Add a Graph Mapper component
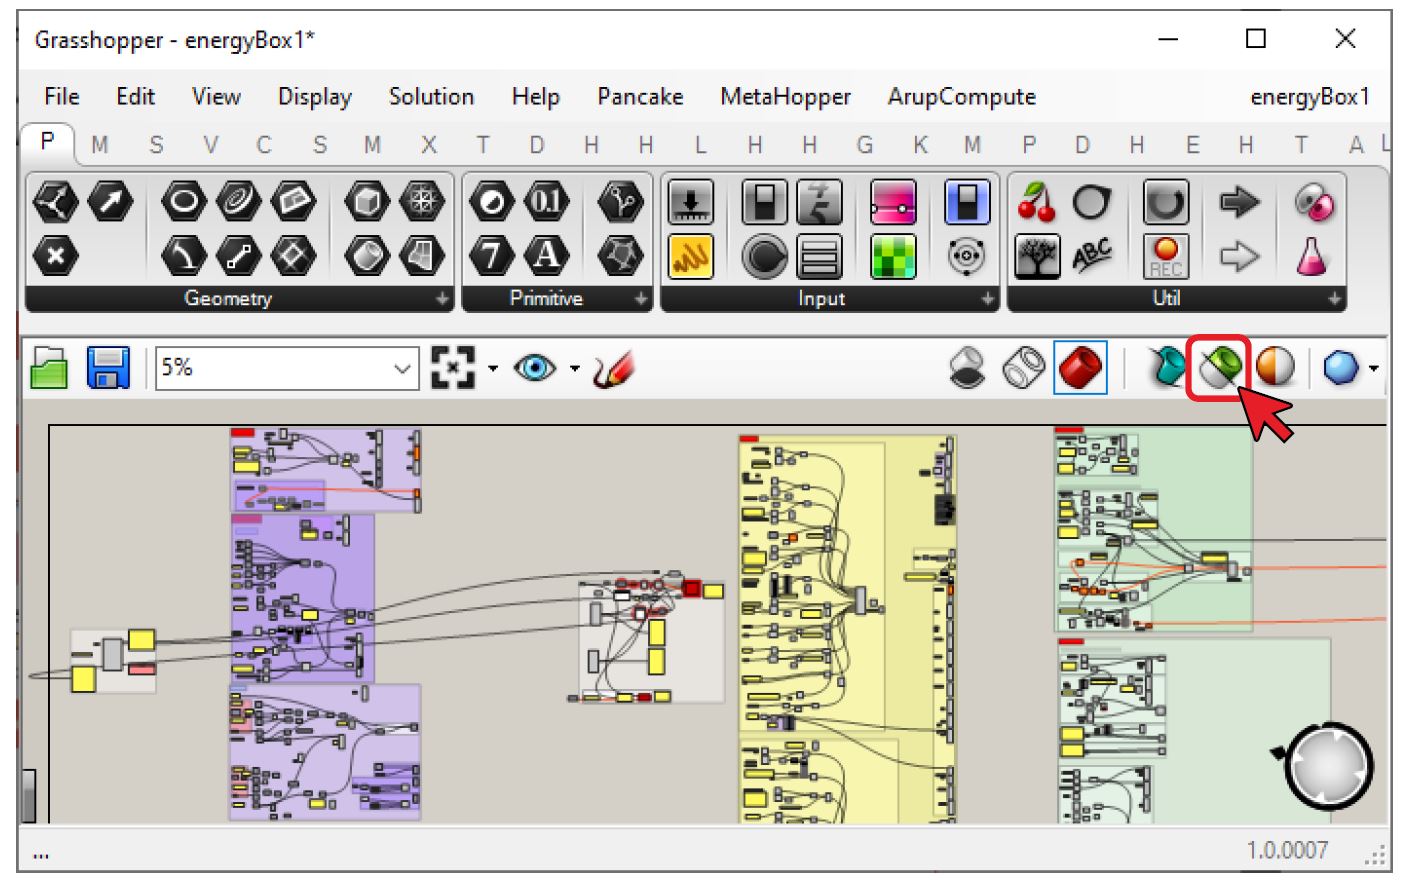 (690, 257)
